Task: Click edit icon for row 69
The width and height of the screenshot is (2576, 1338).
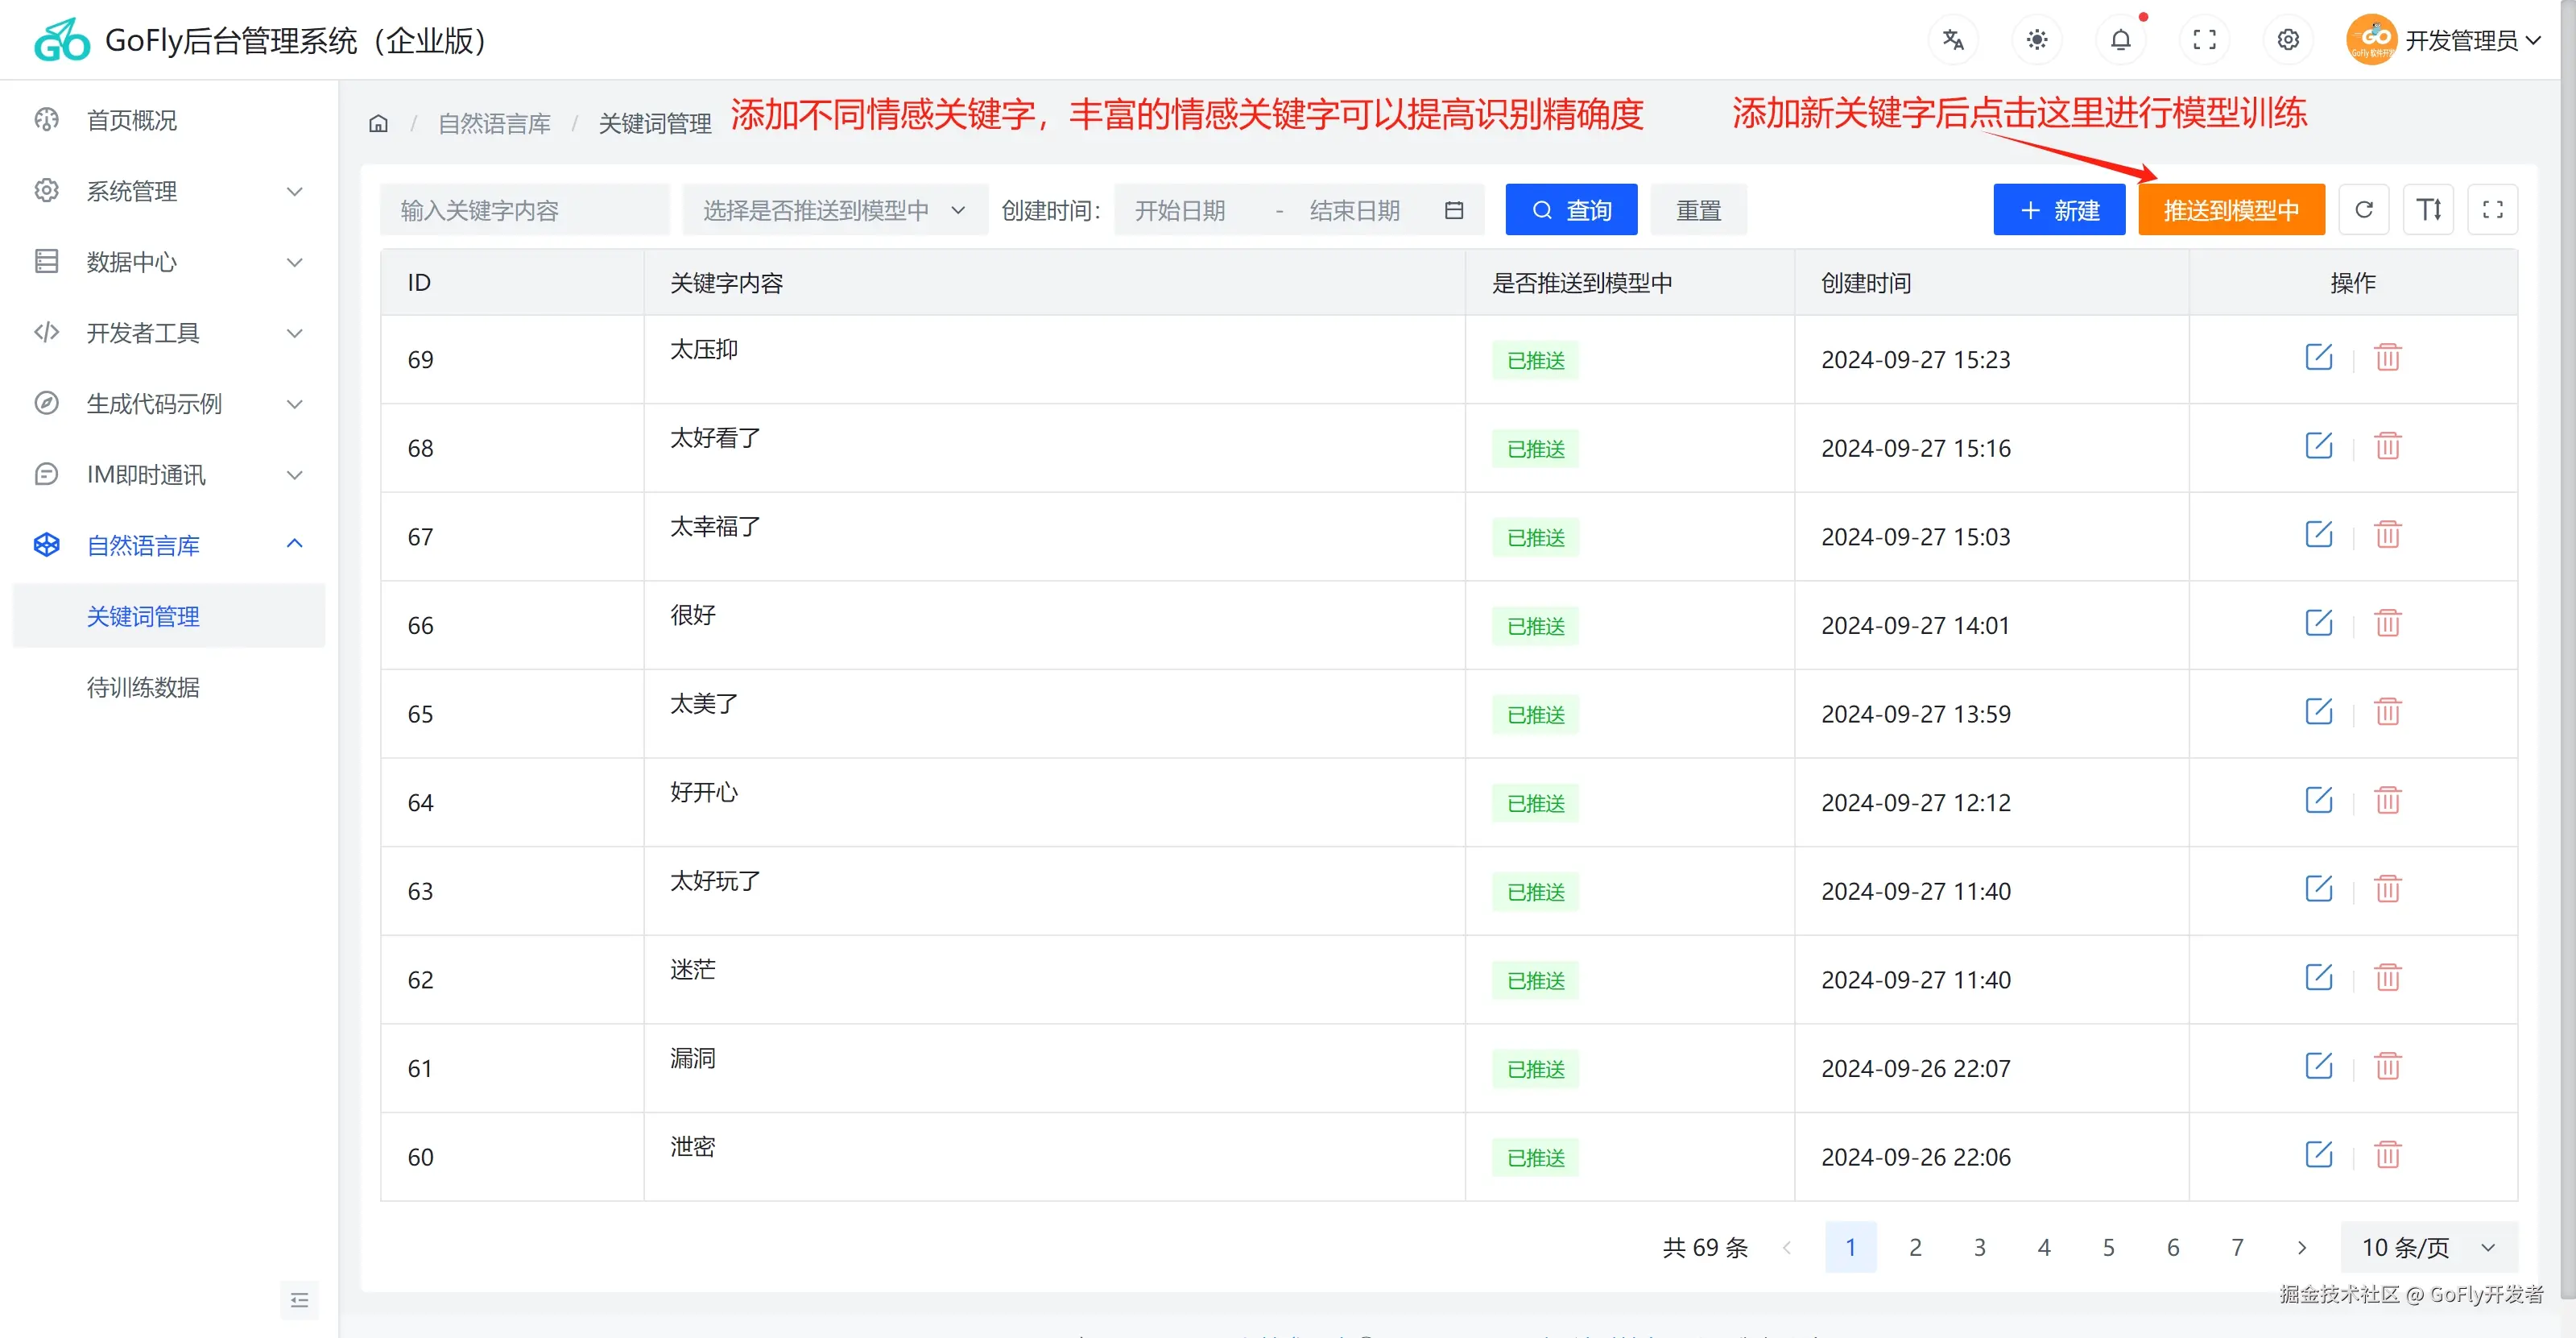Action: click(x=2318, y=357)
